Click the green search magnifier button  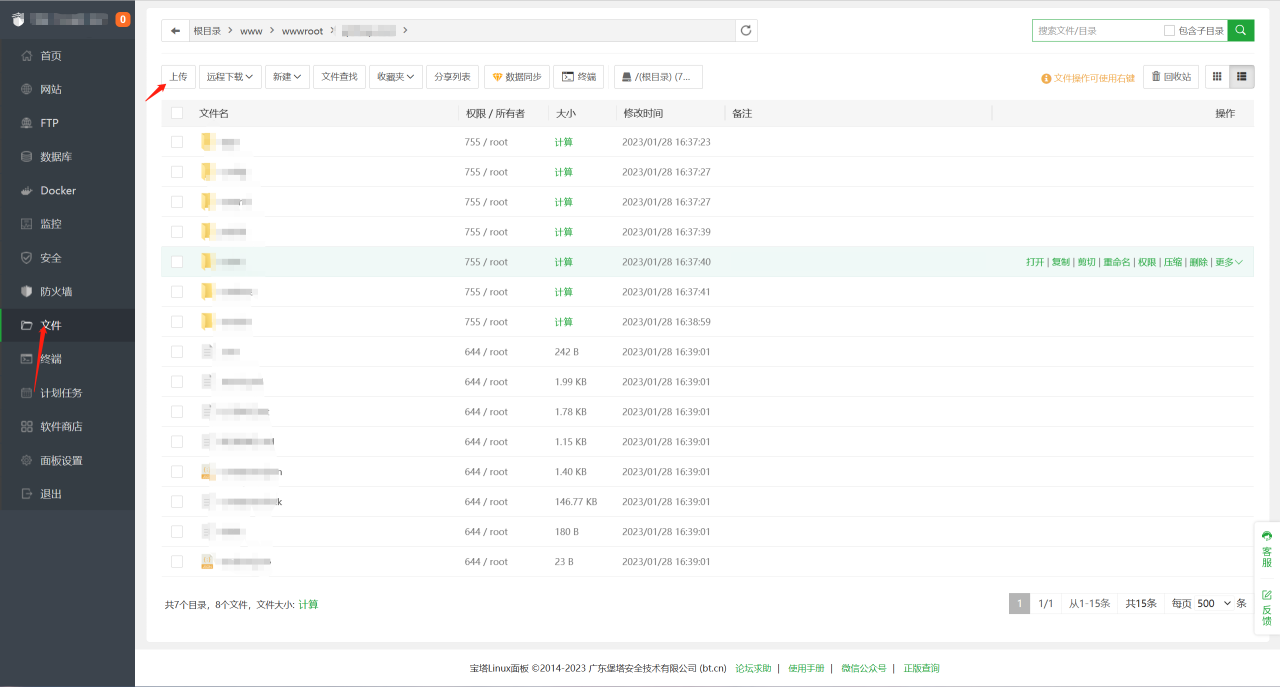1240,31
